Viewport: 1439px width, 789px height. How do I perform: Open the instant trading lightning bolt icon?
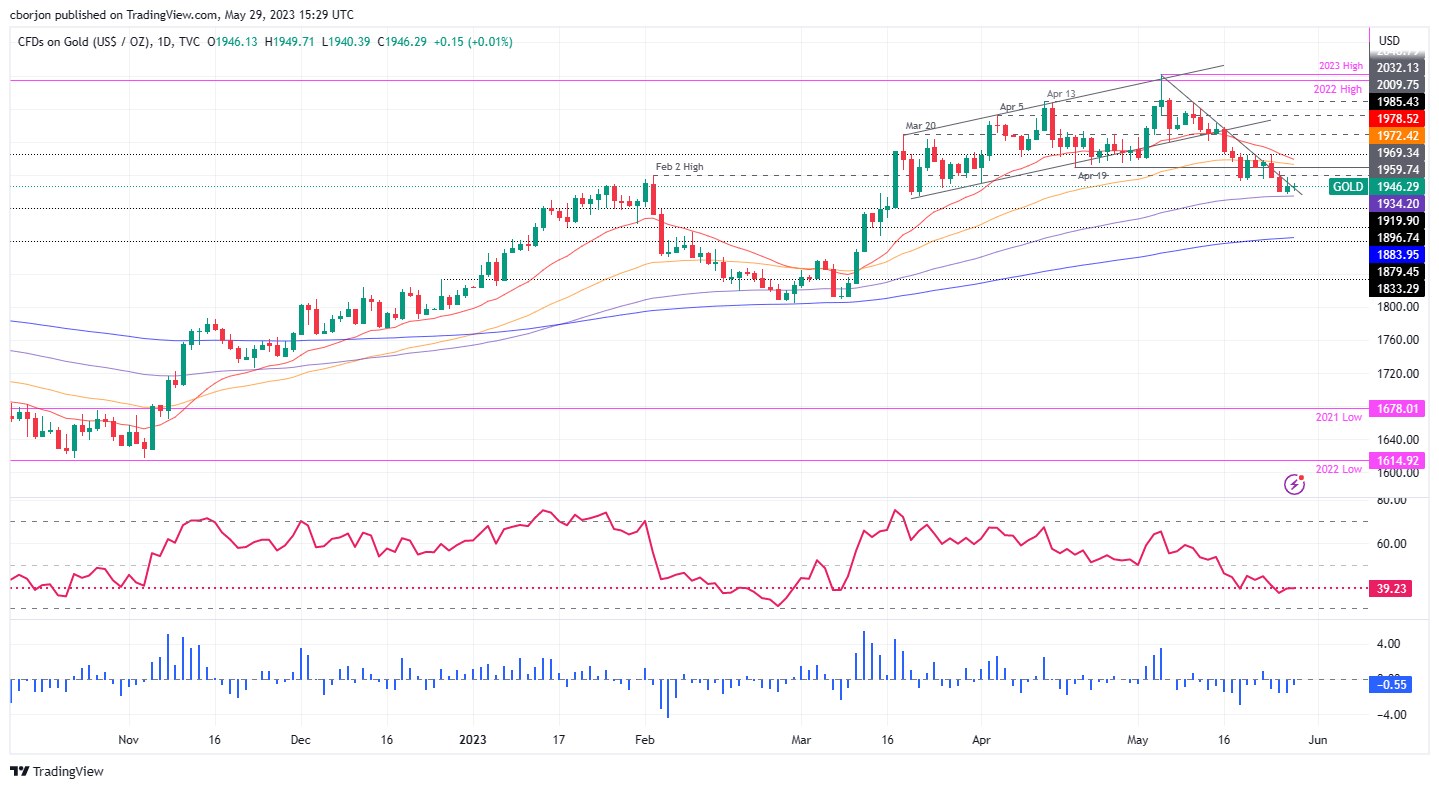point(1295,484)
